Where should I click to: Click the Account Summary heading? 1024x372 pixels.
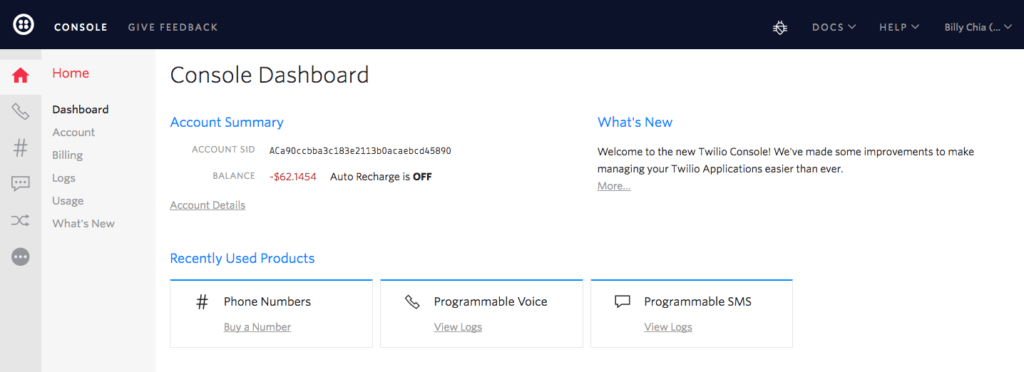pyautogui.click(x=227, y=123)
